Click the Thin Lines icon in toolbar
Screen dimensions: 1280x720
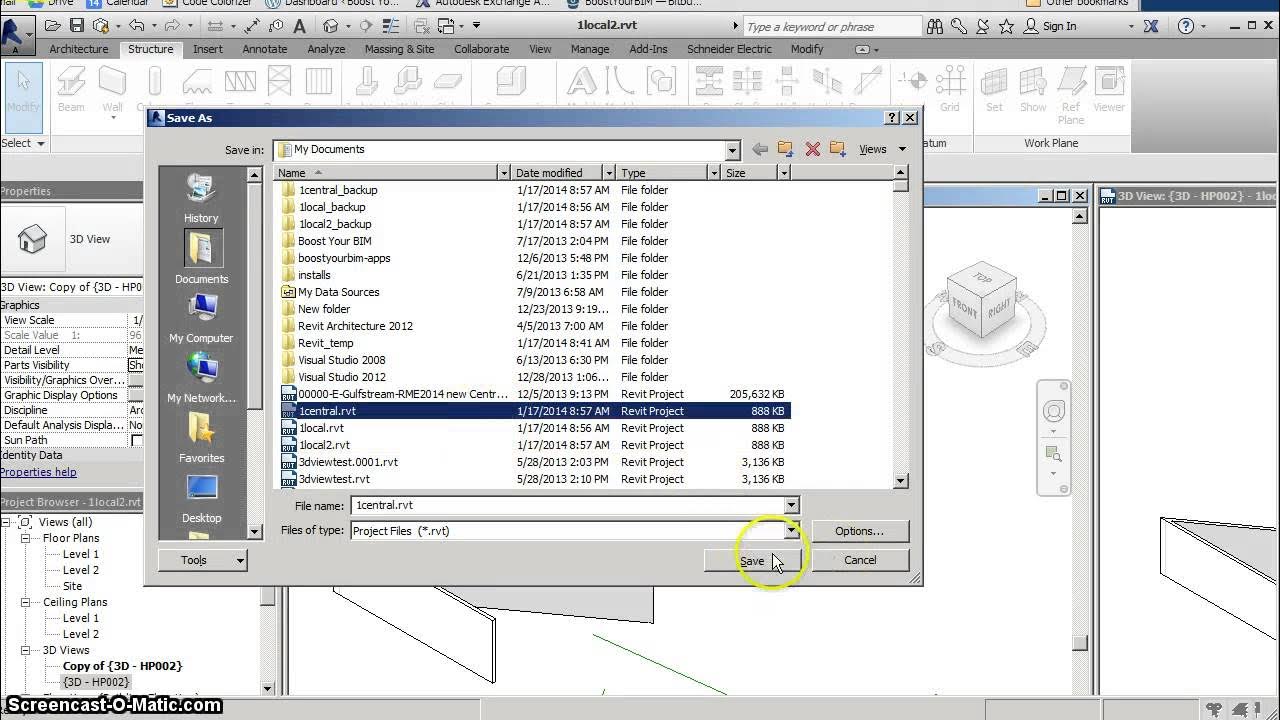[392, 26]
